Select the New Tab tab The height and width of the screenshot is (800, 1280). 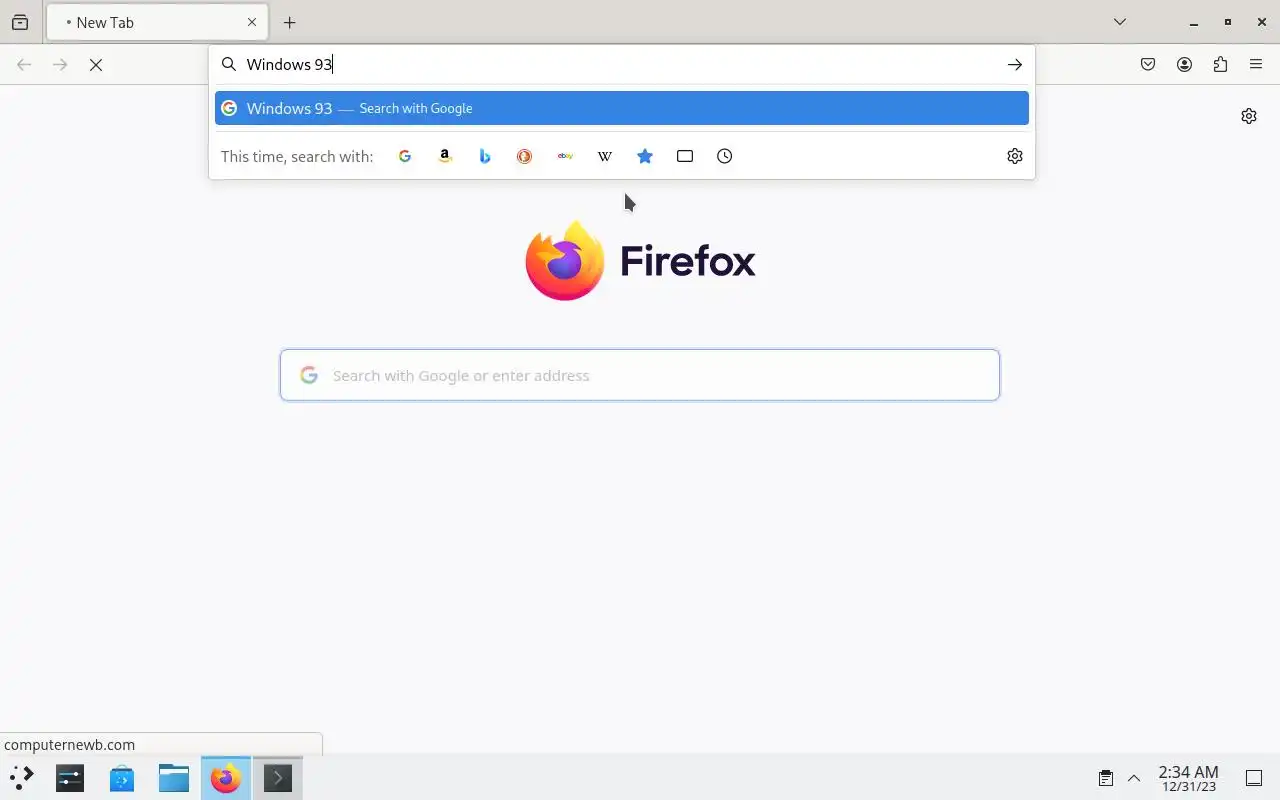157,22
